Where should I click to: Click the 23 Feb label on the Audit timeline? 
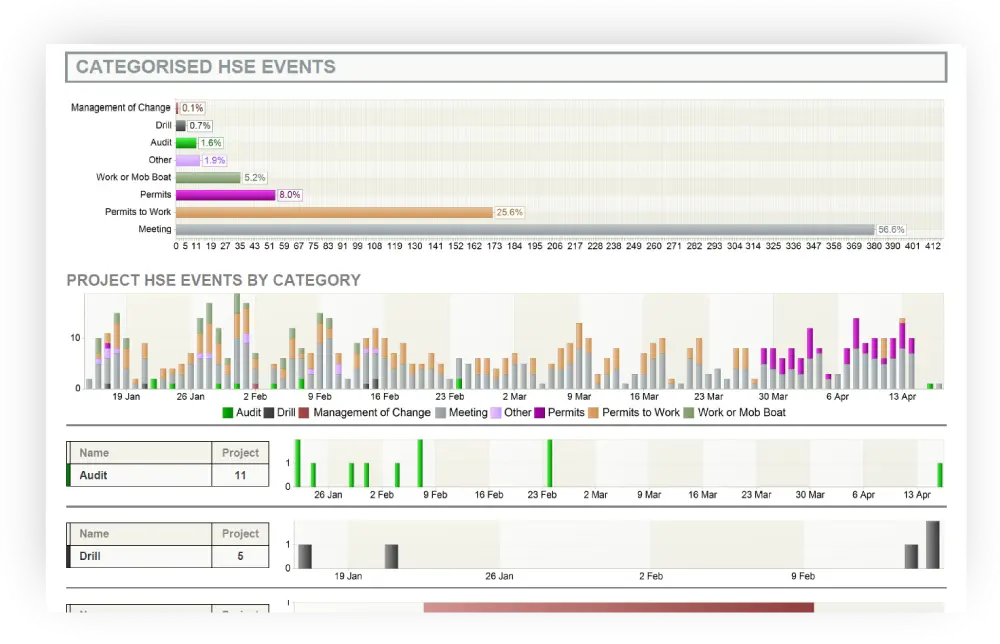click(542, 495)
